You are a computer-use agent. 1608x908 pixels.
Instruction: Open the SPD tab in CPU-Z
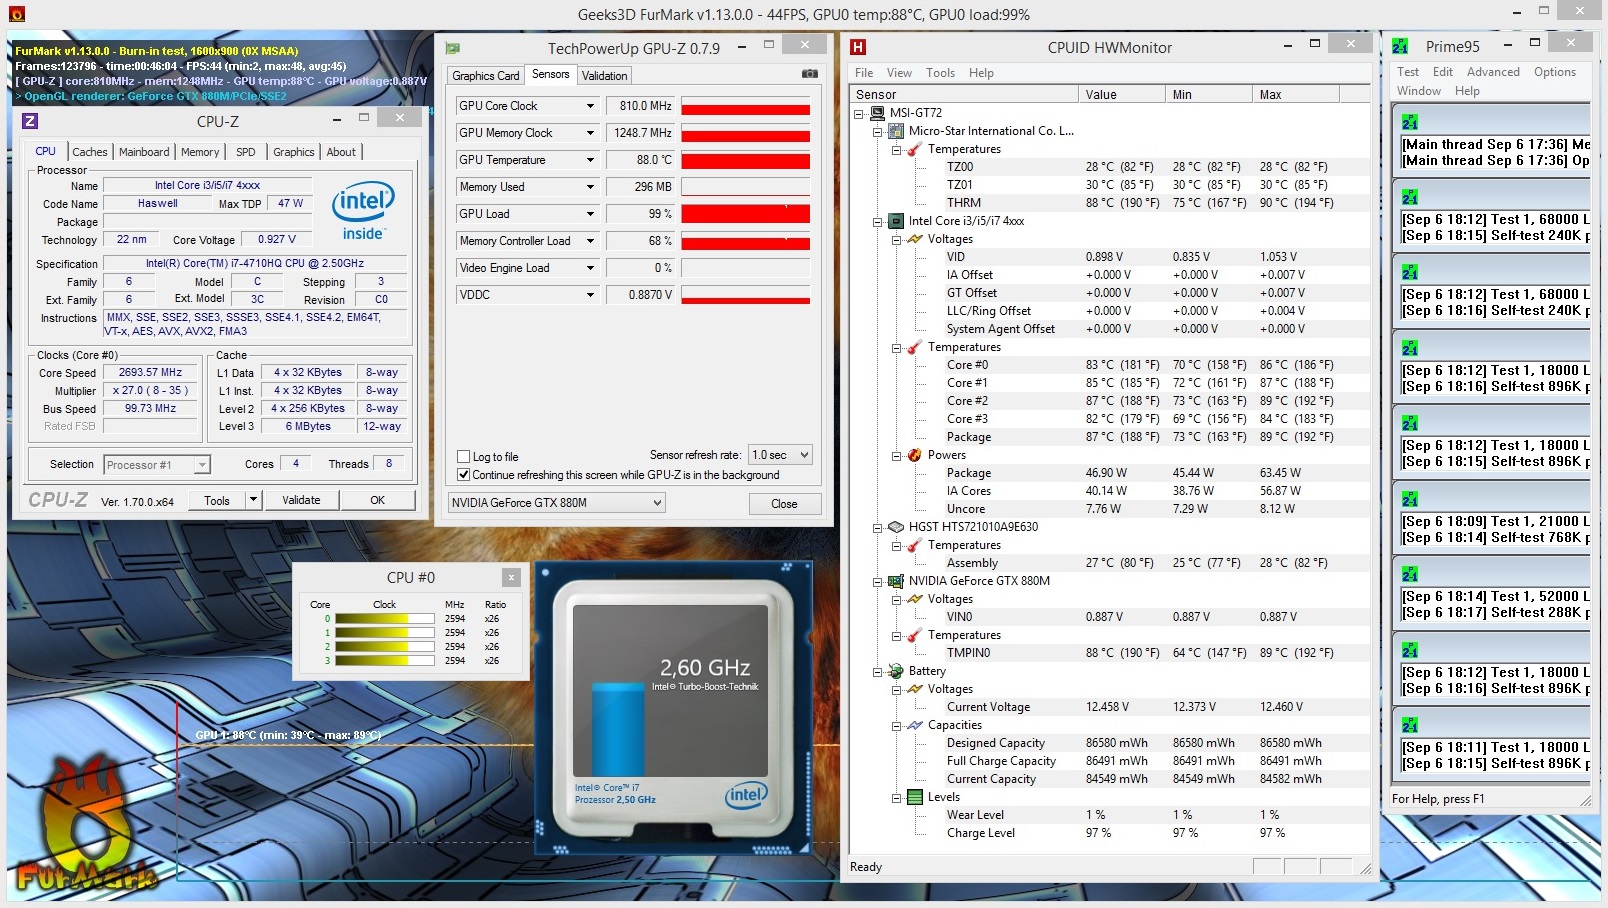(x=246, y=152)
